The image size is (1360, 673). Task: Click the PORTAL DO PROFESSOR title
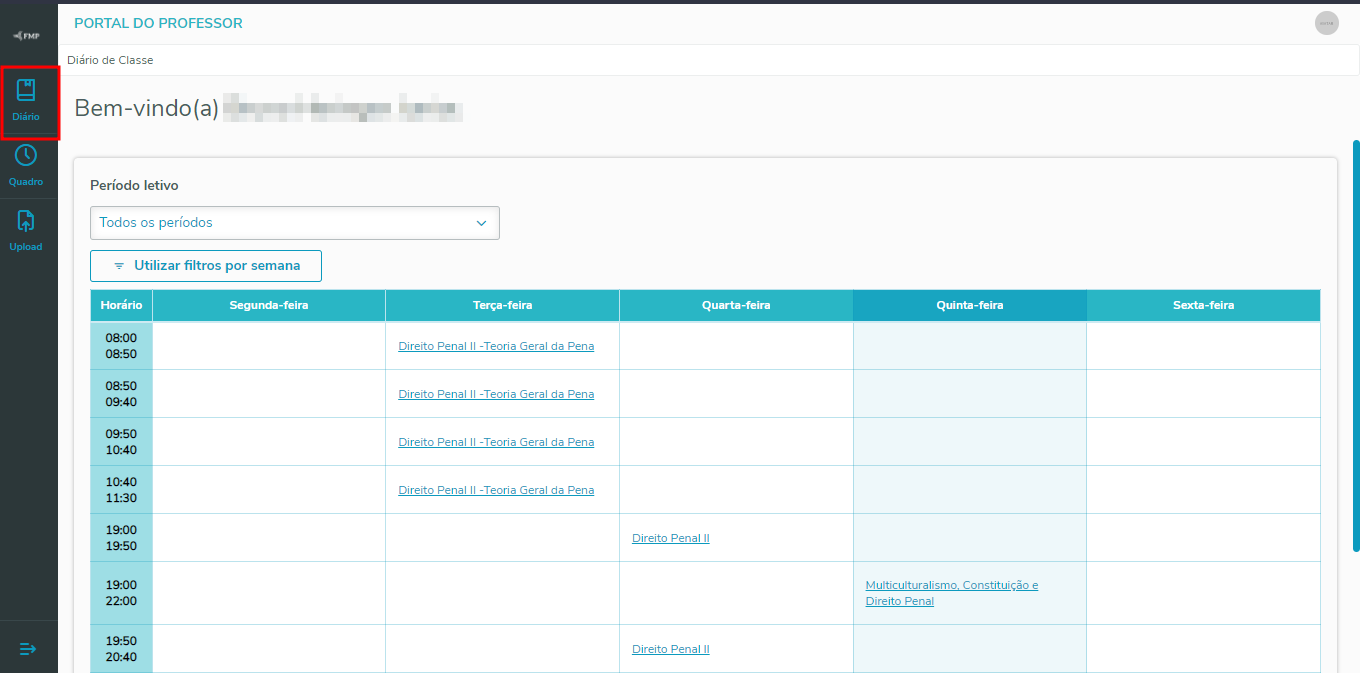[158, 23]
